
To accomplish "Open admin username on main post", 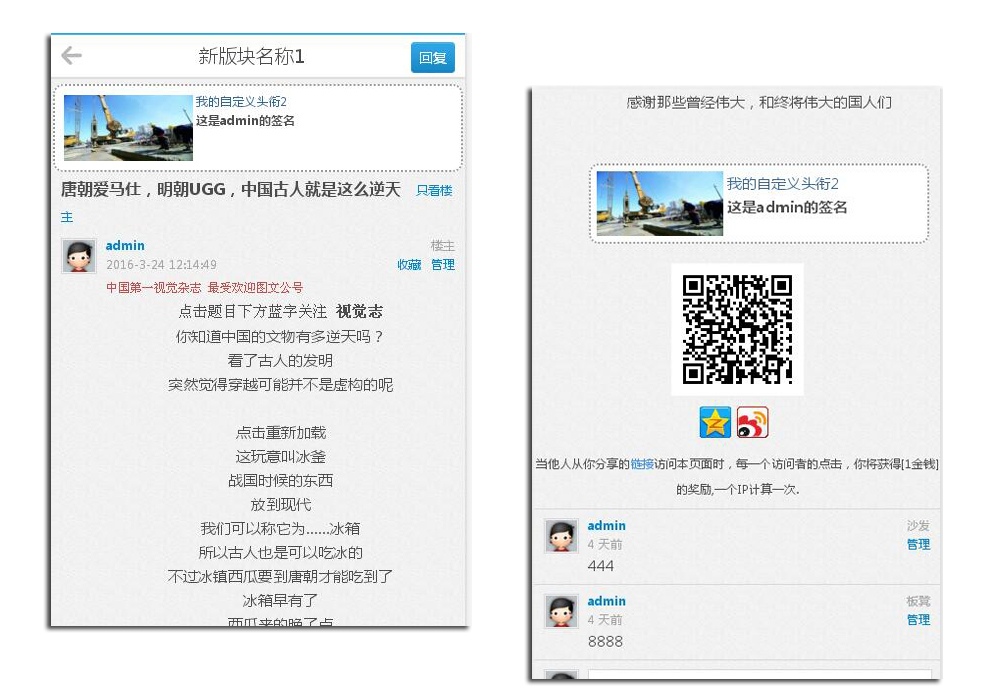I will (125, 245).
